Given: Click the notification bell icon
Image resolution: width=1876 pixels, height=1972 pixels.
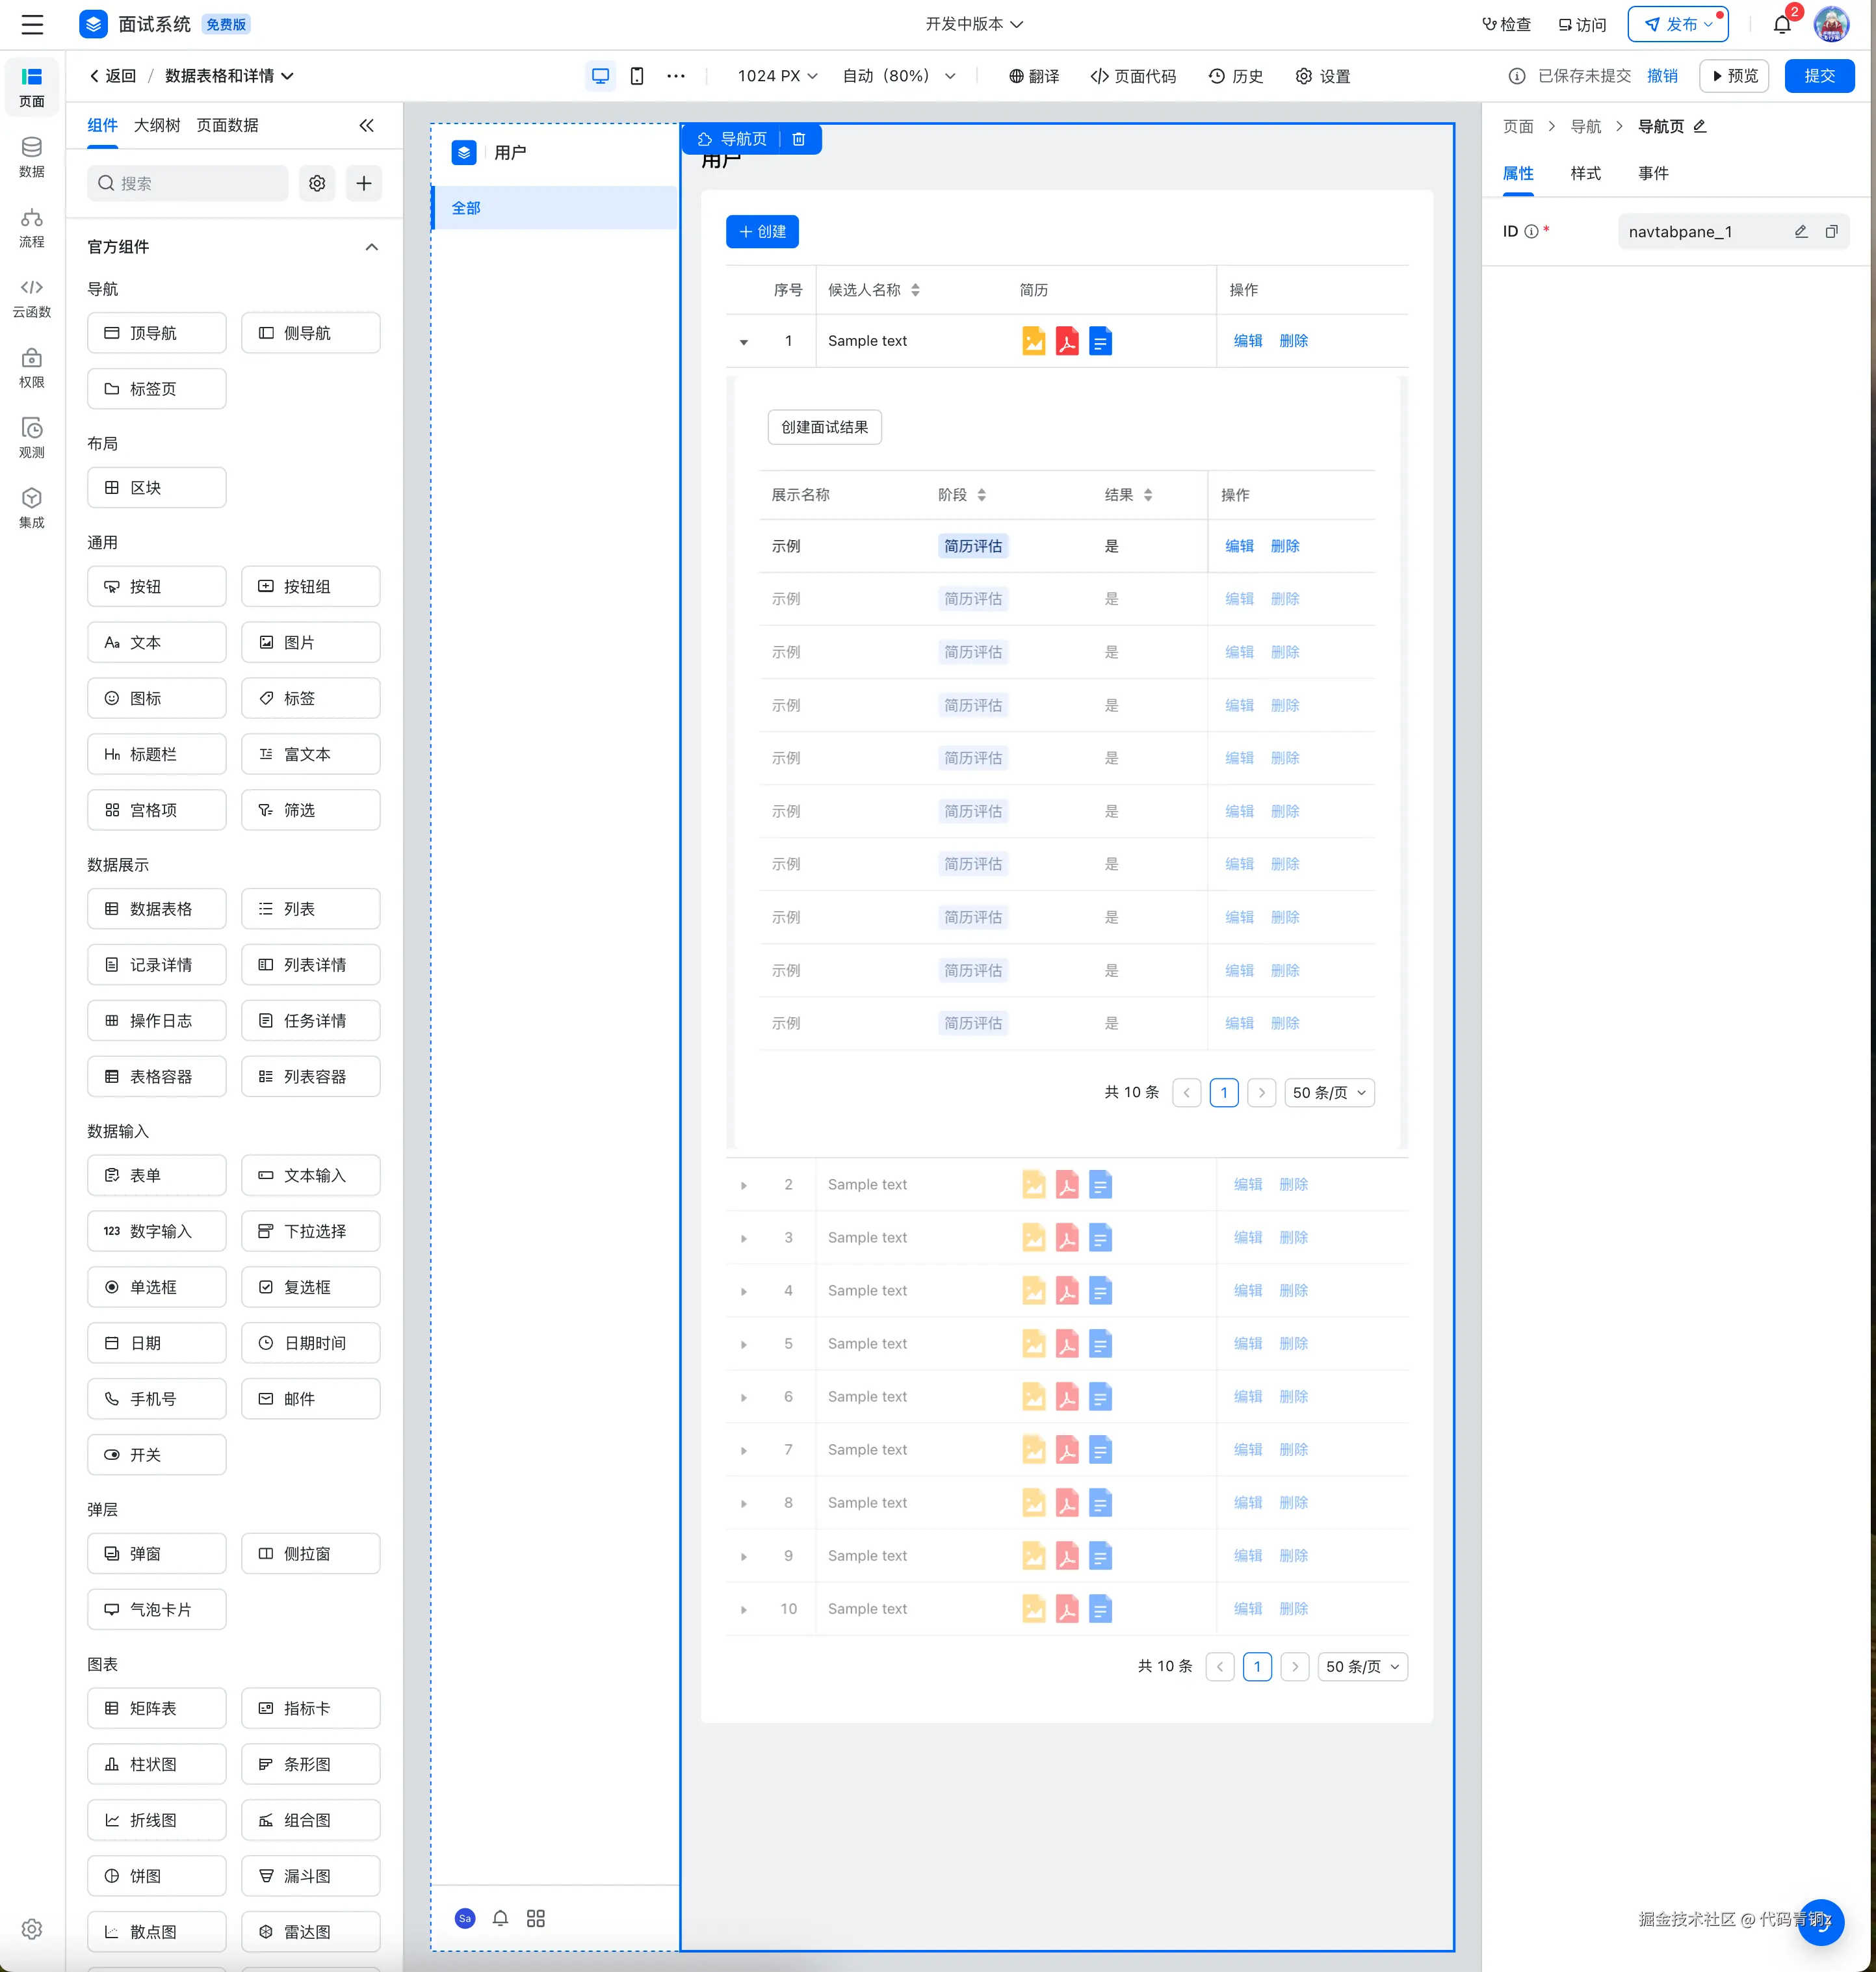Looking at the screenshot, I should point(1781,24).
